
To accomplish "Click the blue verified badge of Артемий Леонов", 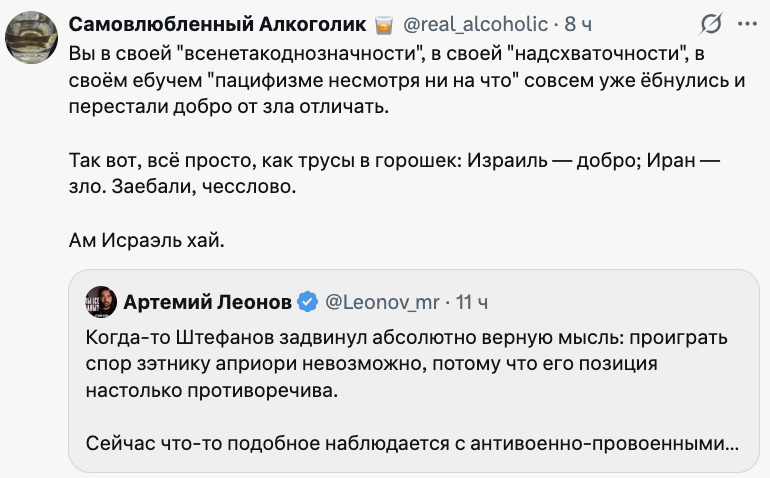I will tap(308, 302).
